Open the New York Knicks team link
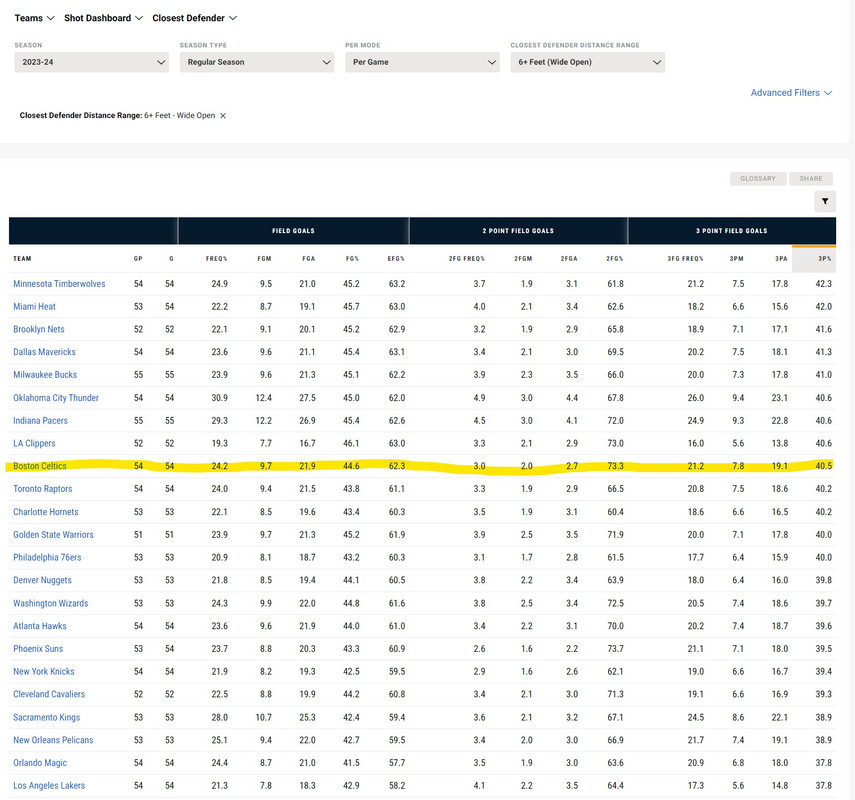 click(44, 671)
